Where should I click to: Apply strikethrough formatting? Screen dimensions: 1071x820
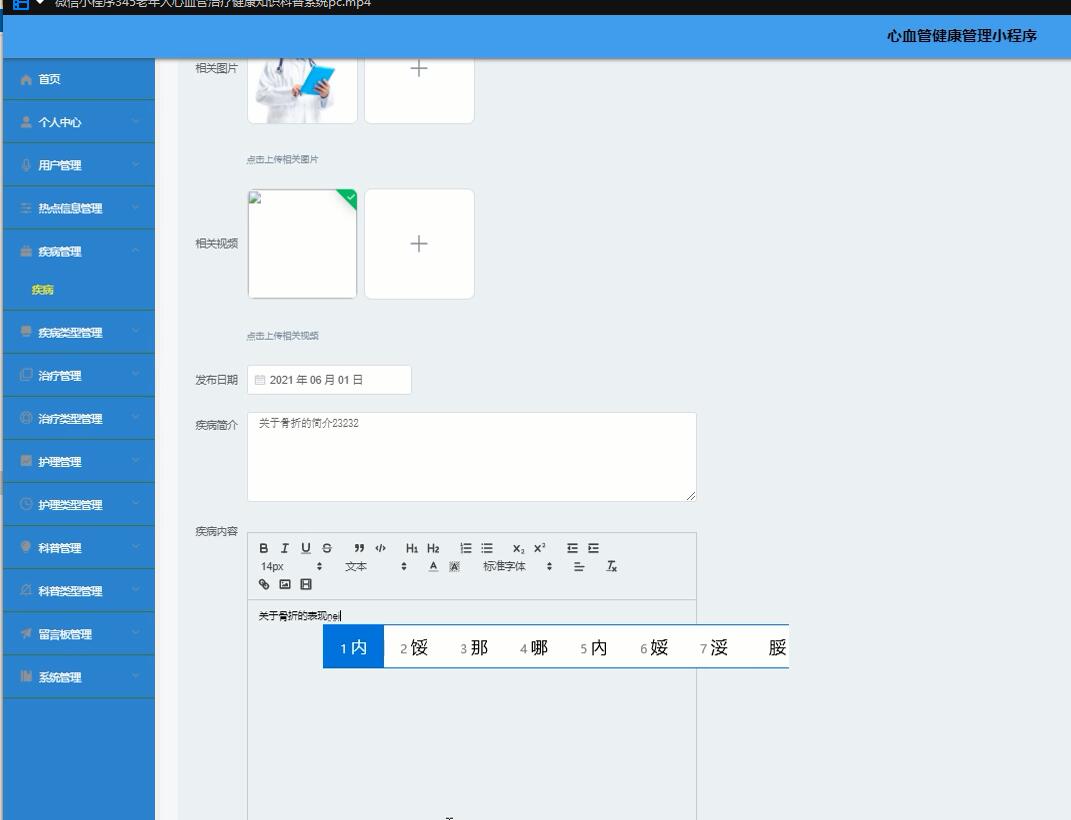[327, 548]
